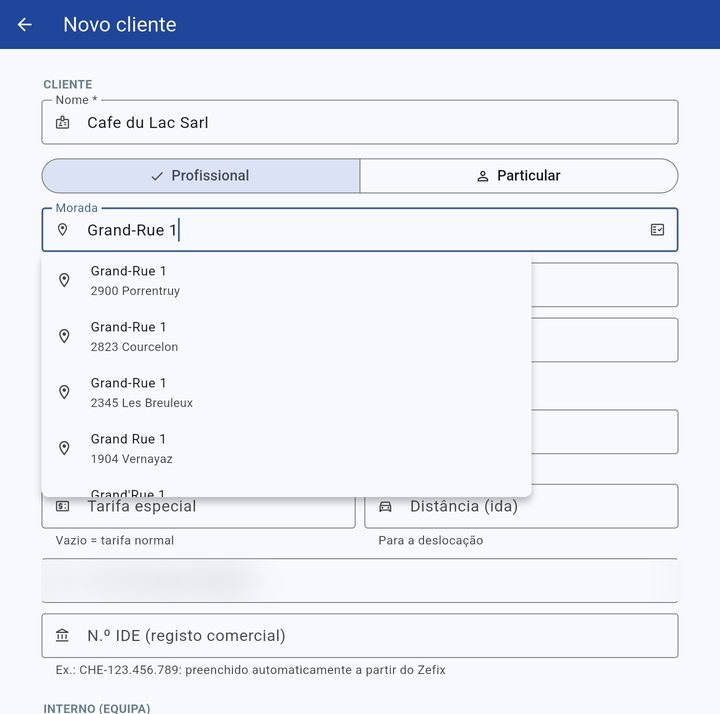
Task: Click pin icon beside 2900 Porrentruy
Action: (64, 280)
